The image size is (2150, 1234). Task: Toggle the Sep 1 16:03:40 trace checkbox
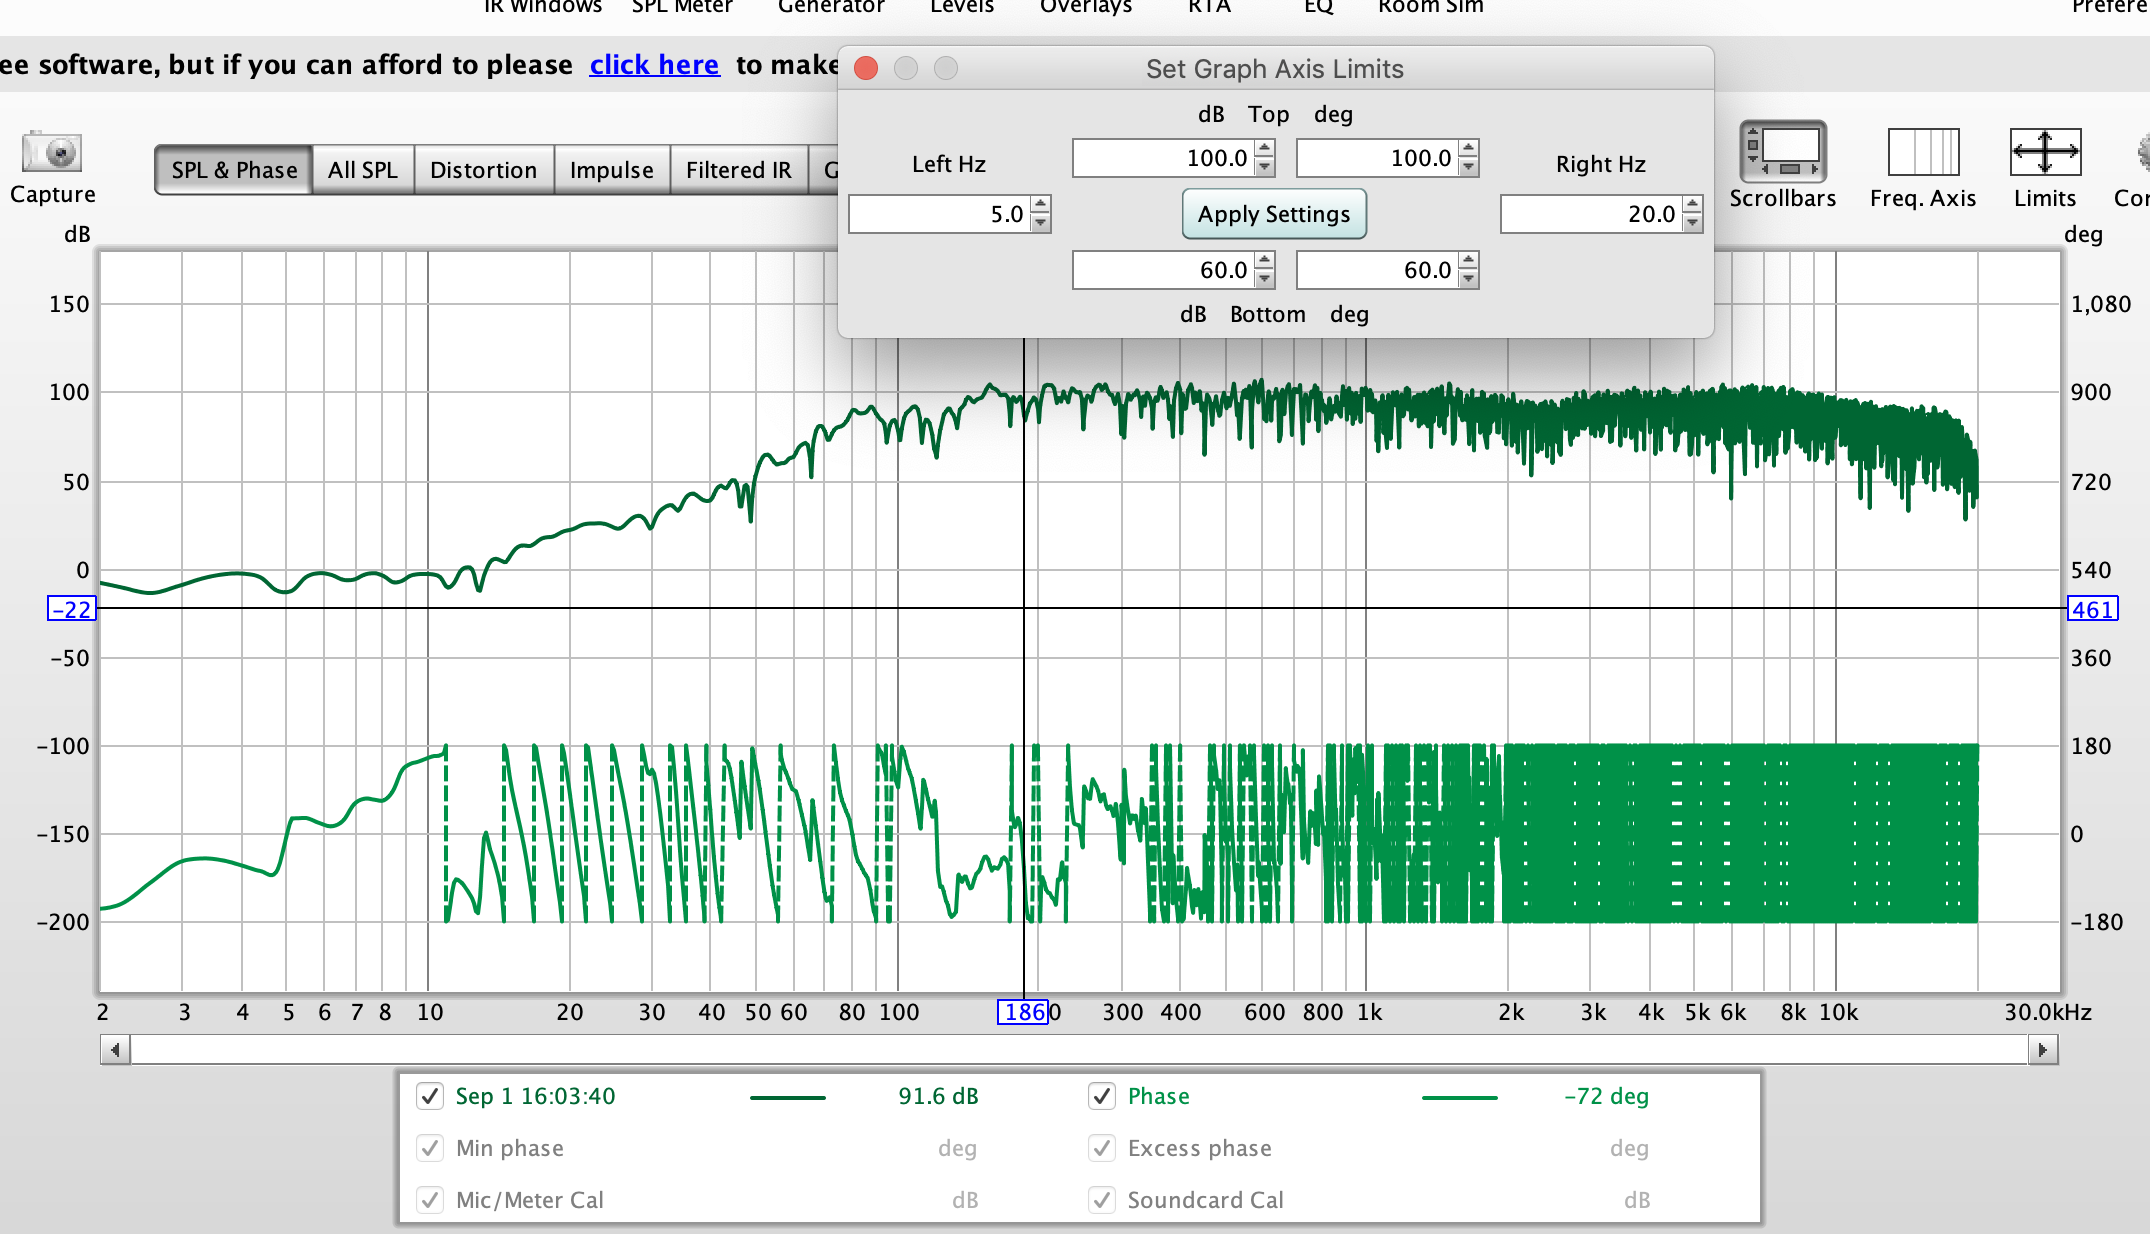[x=430, y=1096]
